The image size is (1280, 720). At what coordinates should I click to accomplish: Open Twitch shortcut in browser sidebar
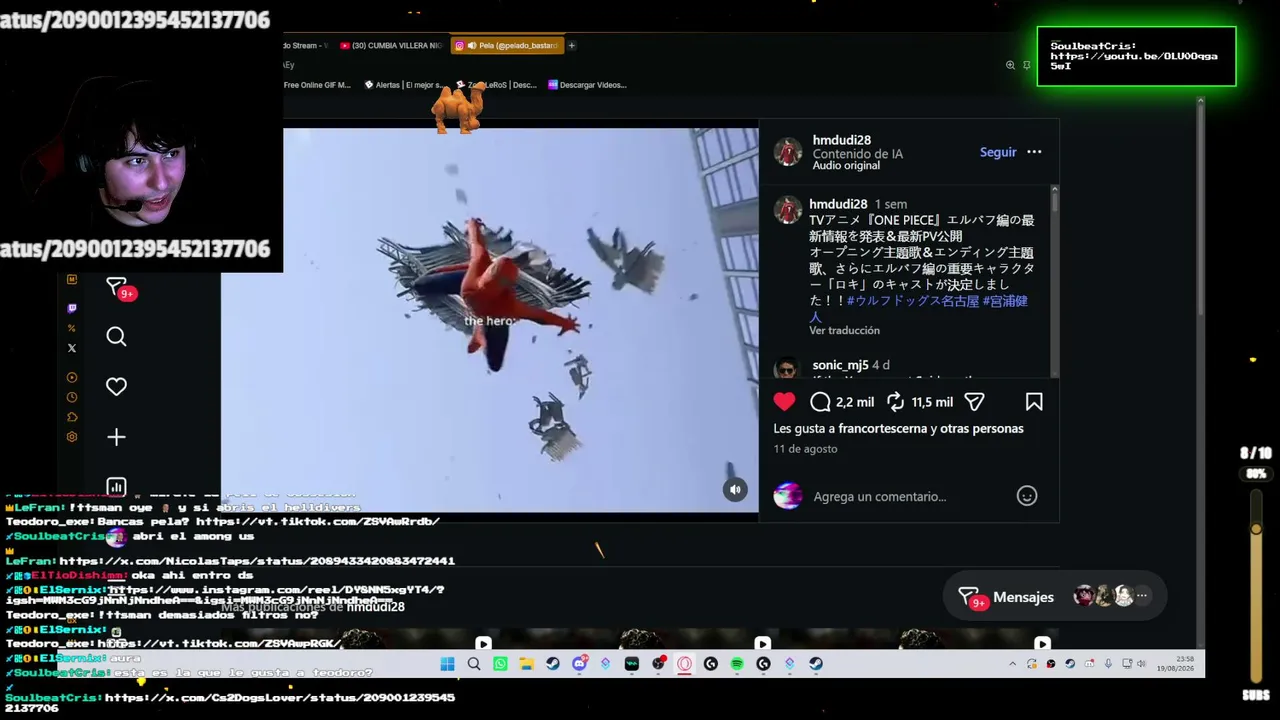(71, 308)
